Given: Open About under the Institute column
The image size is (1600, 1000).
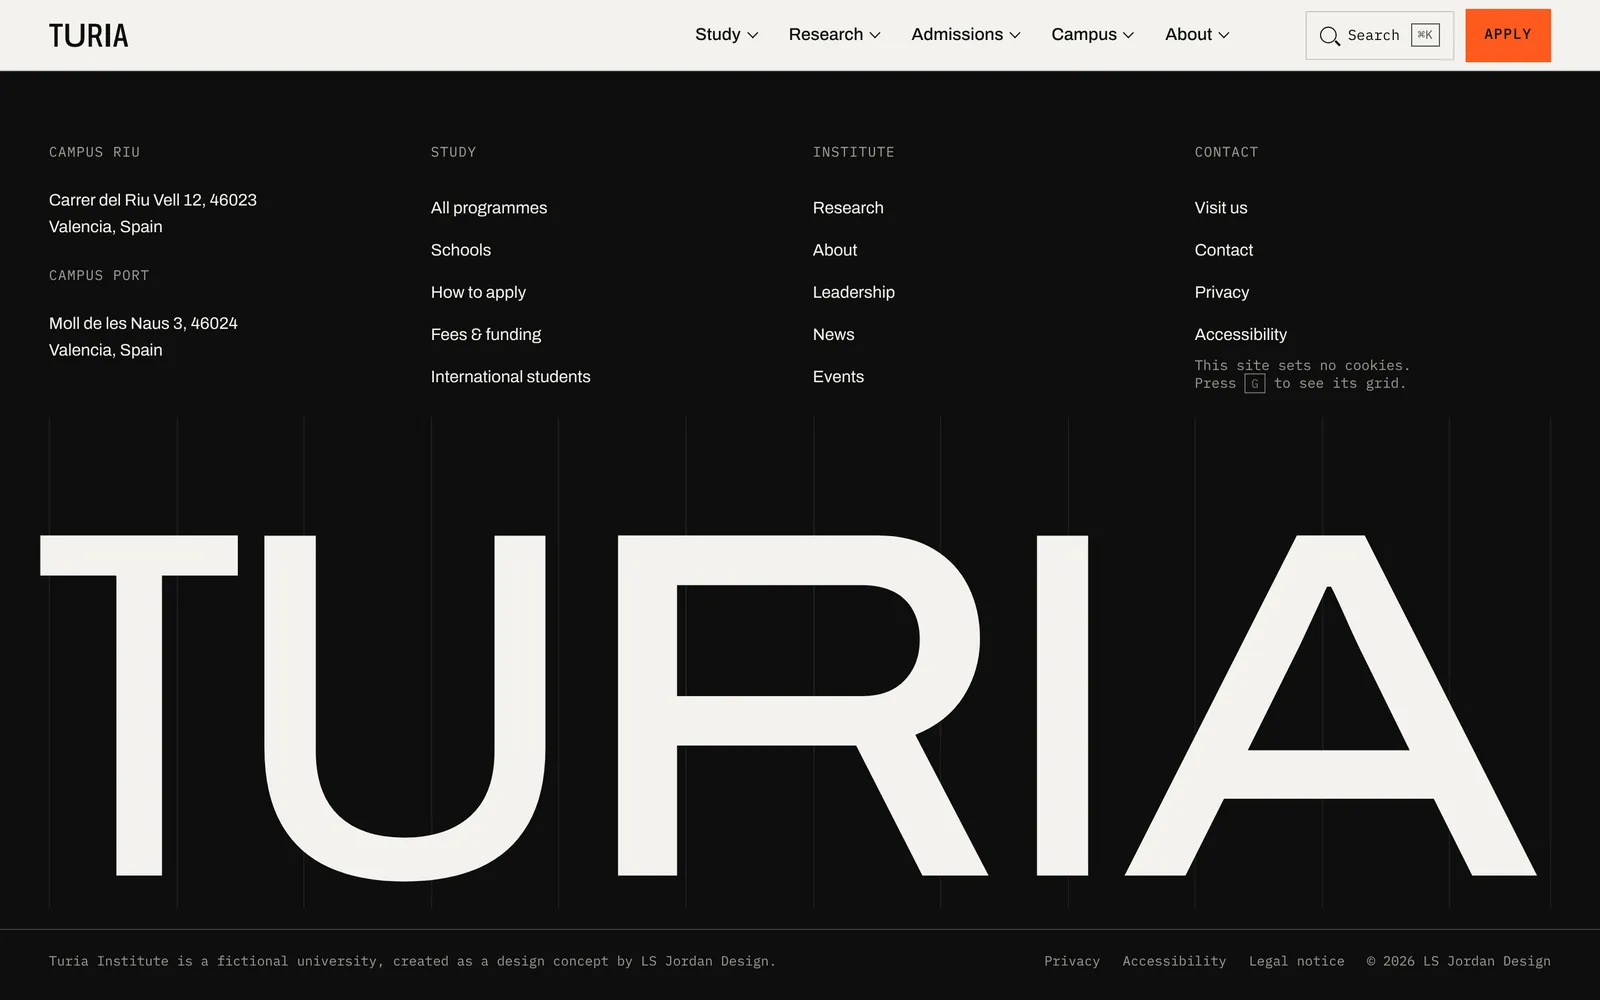Looking at the screenshot, I should (x=835, y=250).
